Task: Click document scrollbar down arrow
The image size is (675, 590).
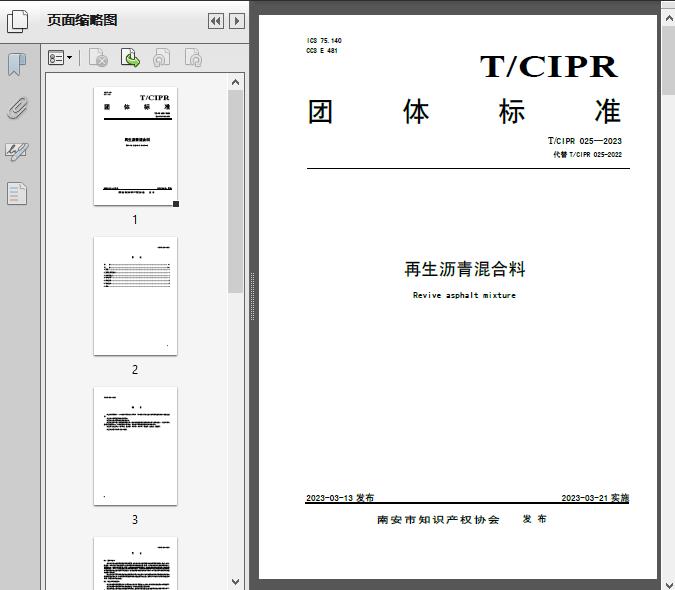Action: (x=669, y=584)
